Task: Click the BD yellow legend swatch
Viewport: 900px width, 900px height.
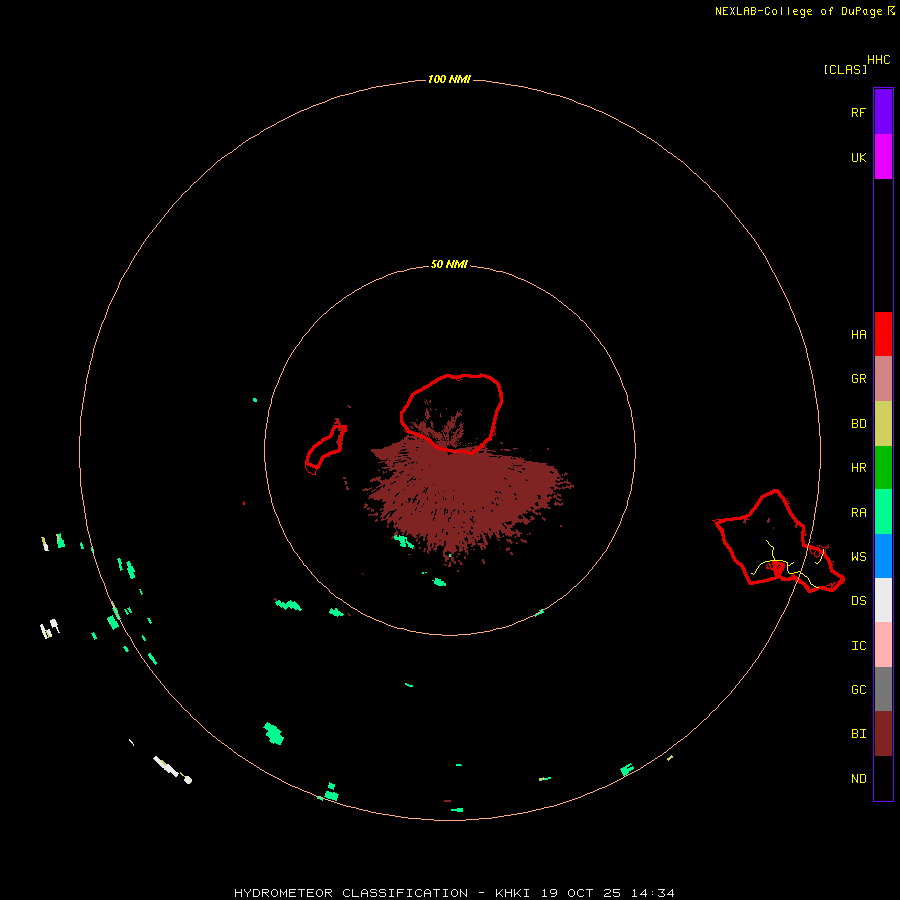Action: point(883,423)
